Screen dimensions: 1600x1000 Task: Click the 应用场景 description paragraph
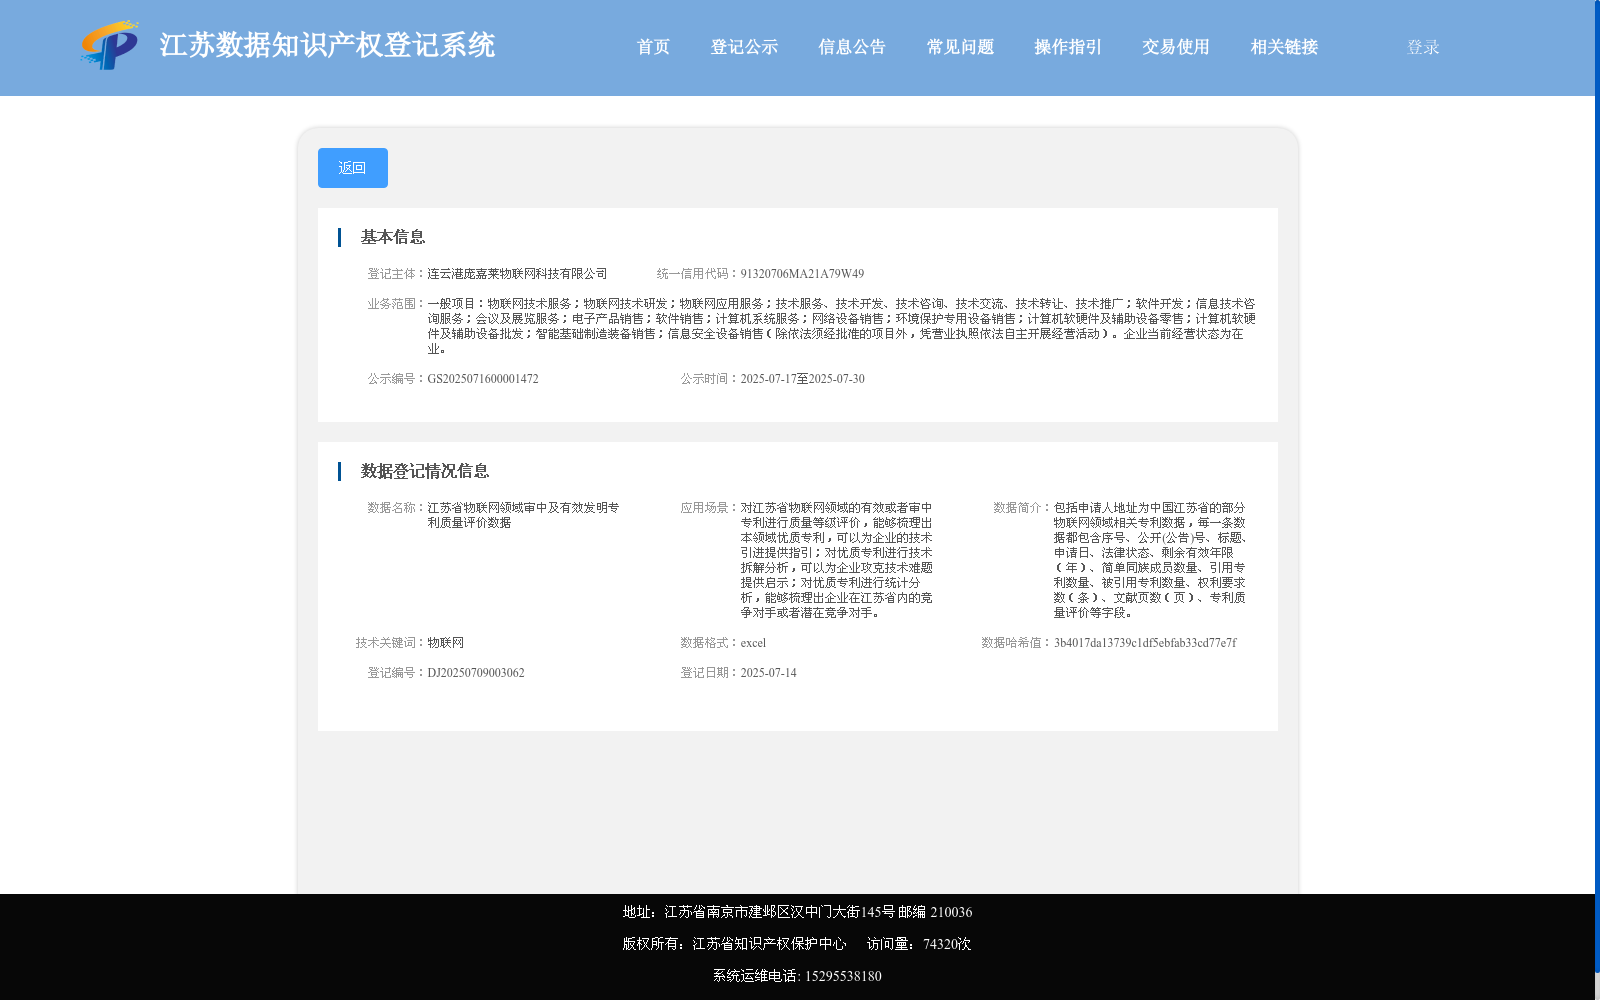tap(836, 560)
